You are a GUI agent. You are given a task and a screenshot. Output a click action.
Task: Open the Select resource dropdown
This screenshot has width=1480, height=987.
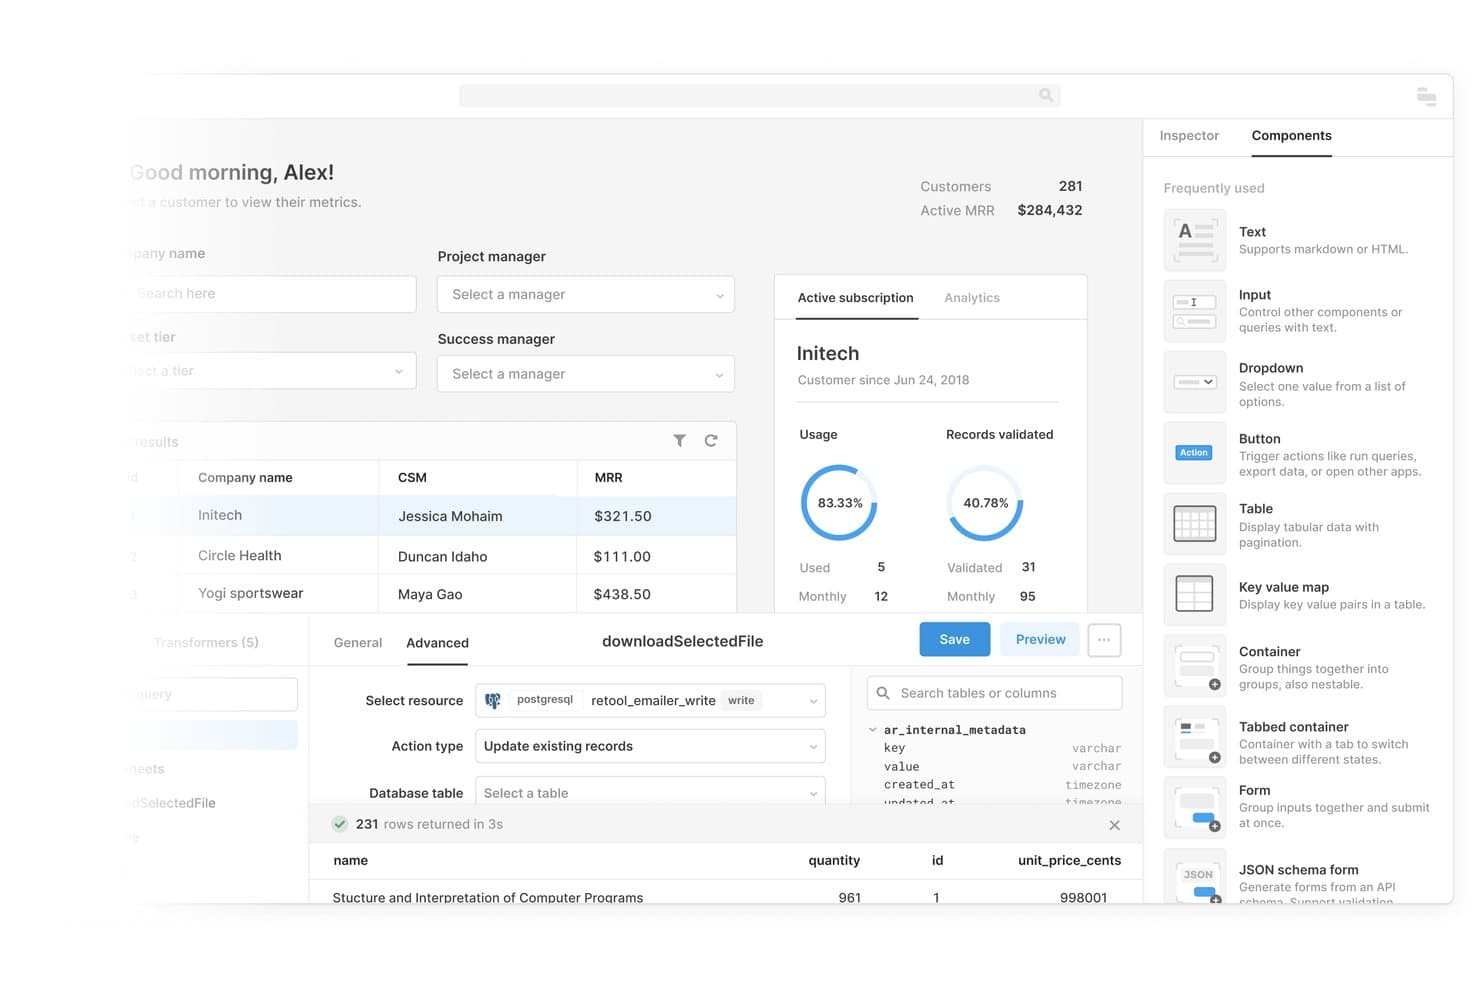point(650,701)
